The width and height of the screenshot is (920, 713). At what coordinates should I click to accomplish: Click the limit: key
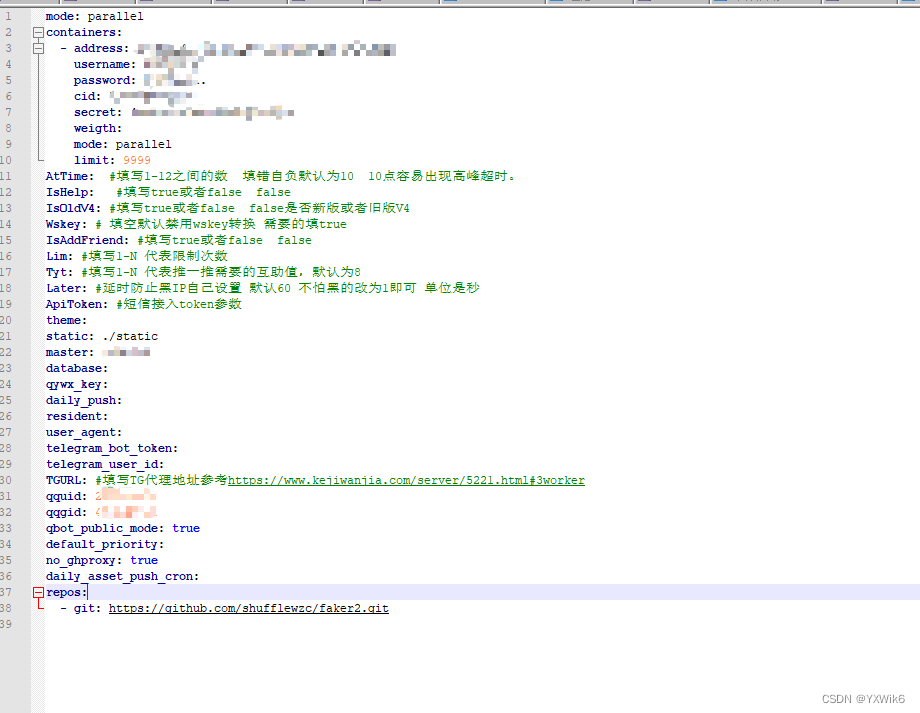click(94, 160)
